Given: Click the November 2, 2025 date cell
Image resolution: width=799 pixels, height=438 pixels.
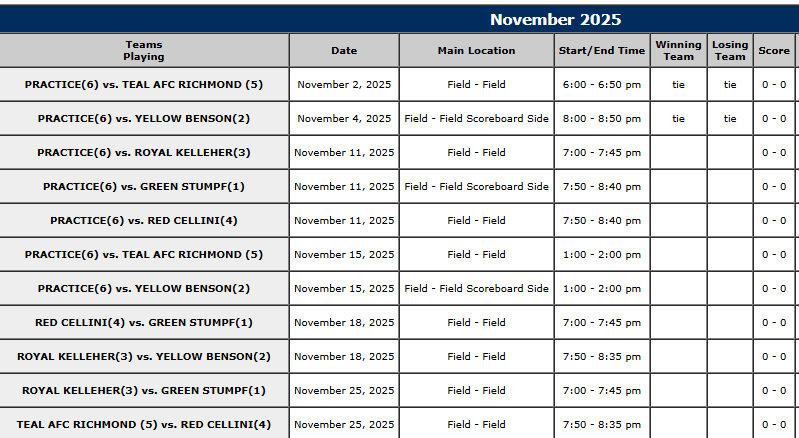Looking at the screenshot, I should [x=344, y=85].
